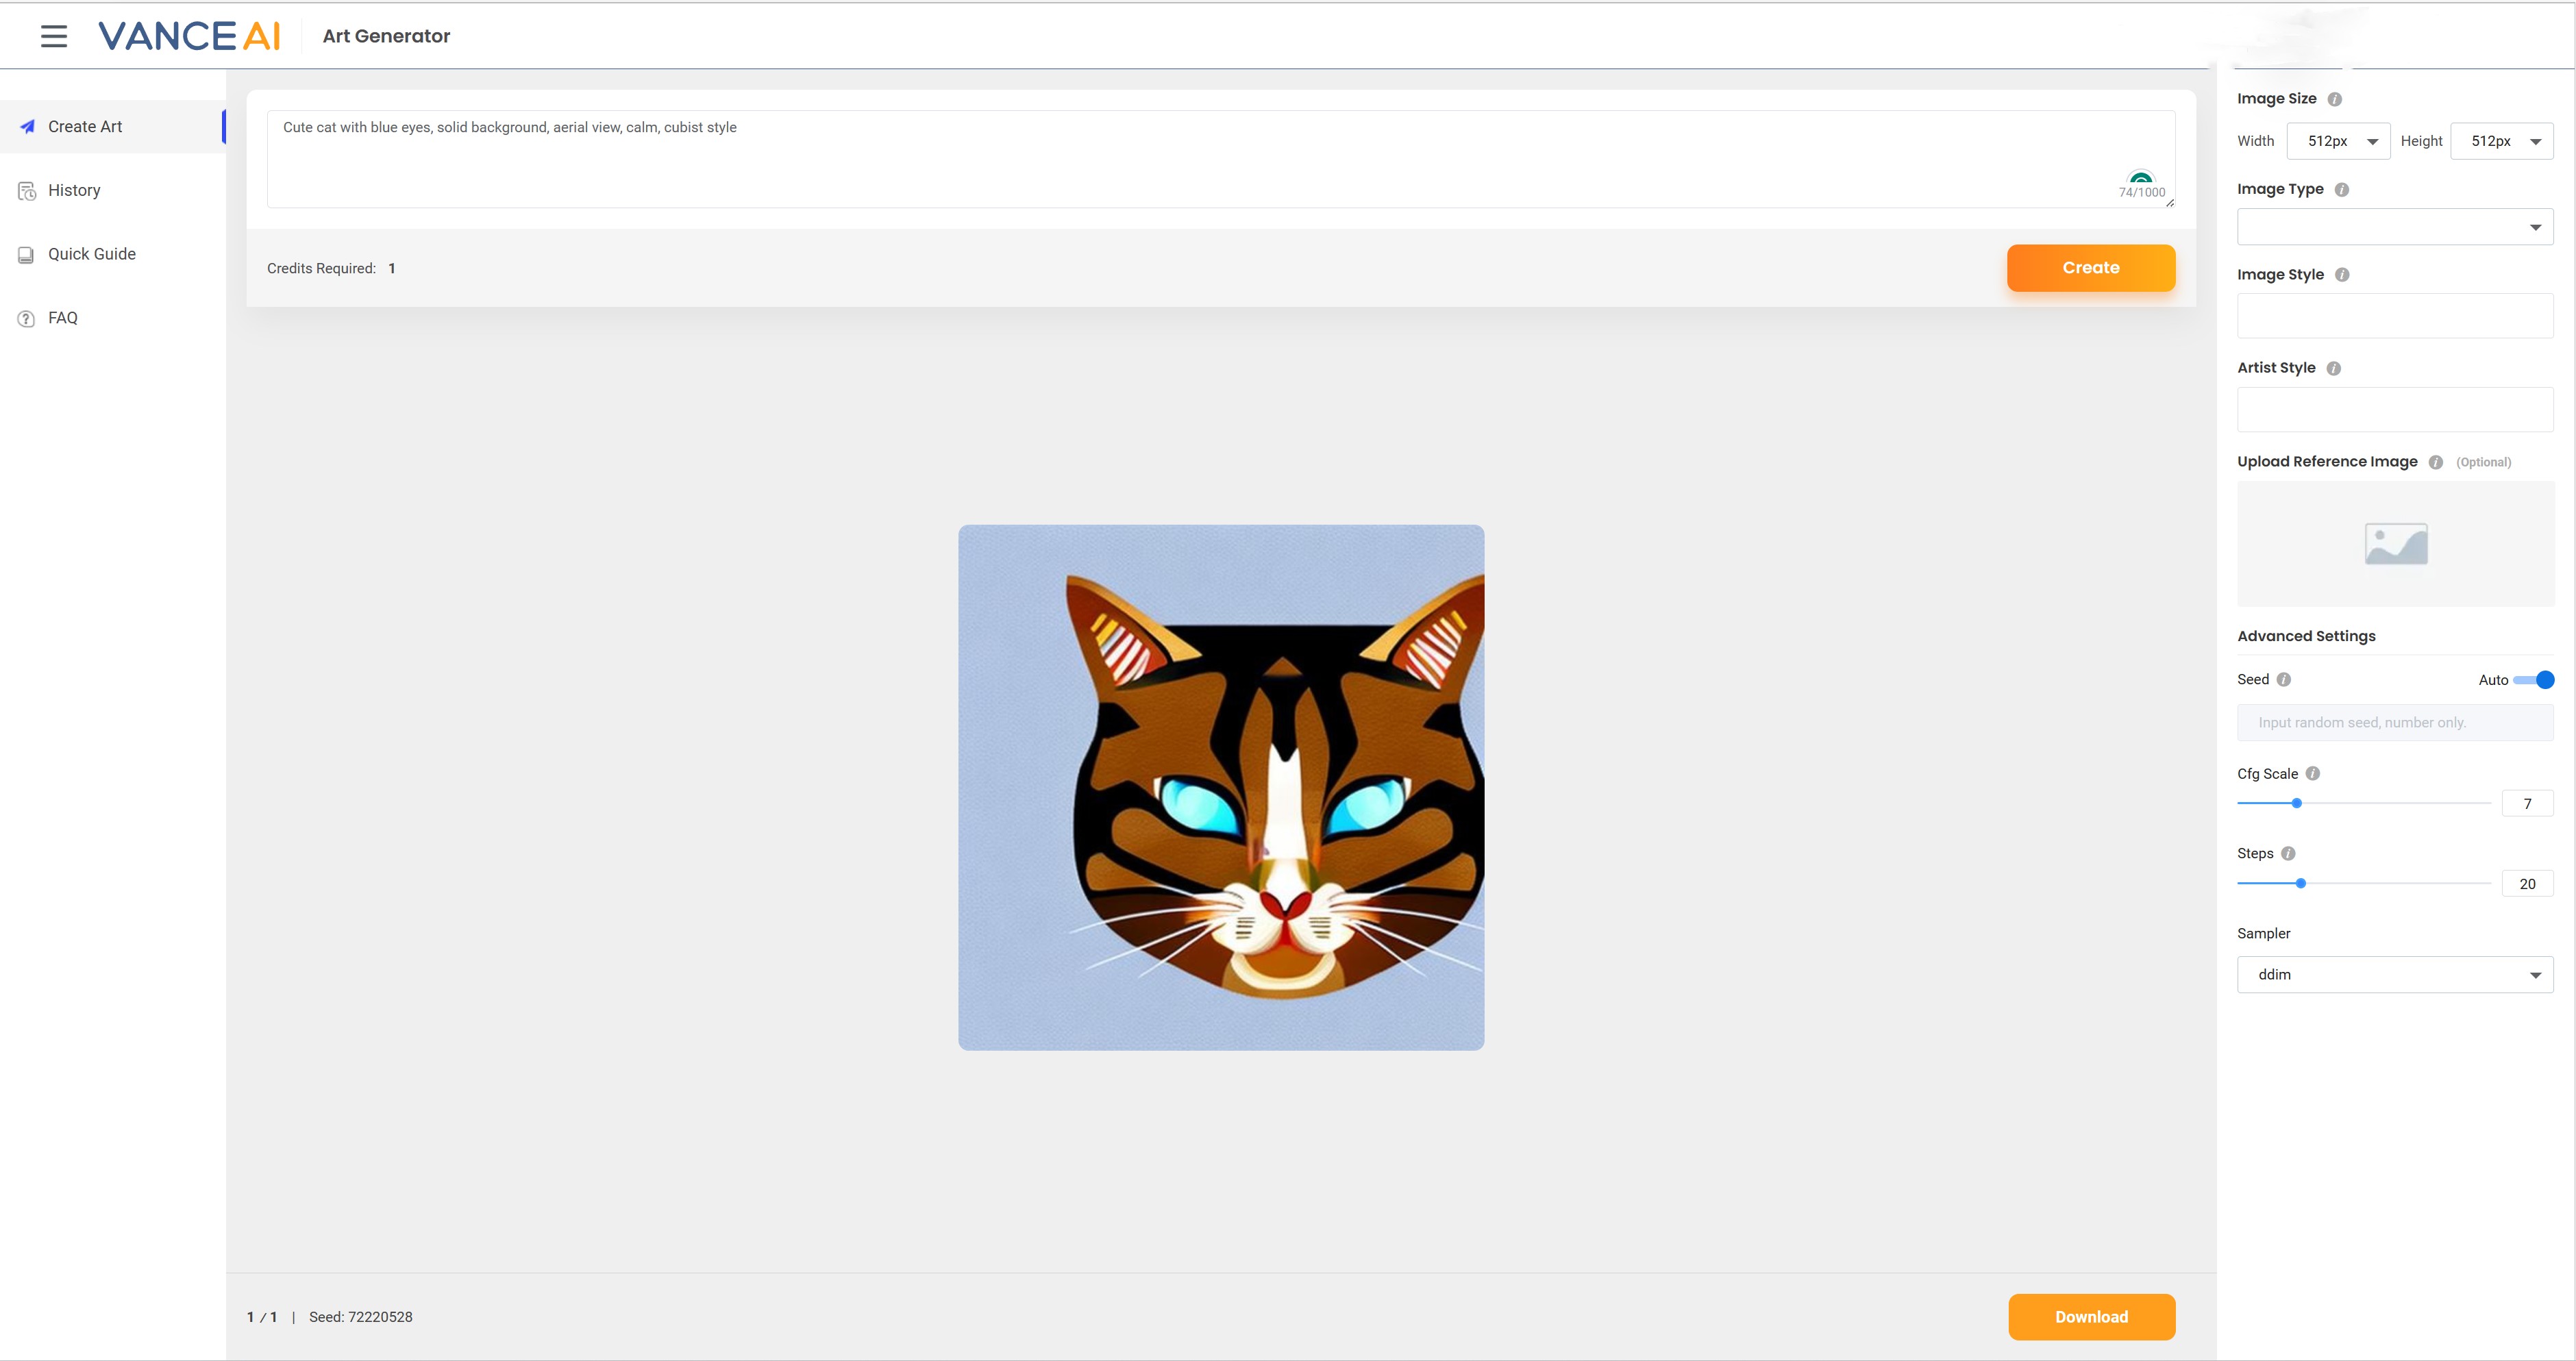
Task: Expand the Image Type dropdown
Action: tap(2394, 227)
